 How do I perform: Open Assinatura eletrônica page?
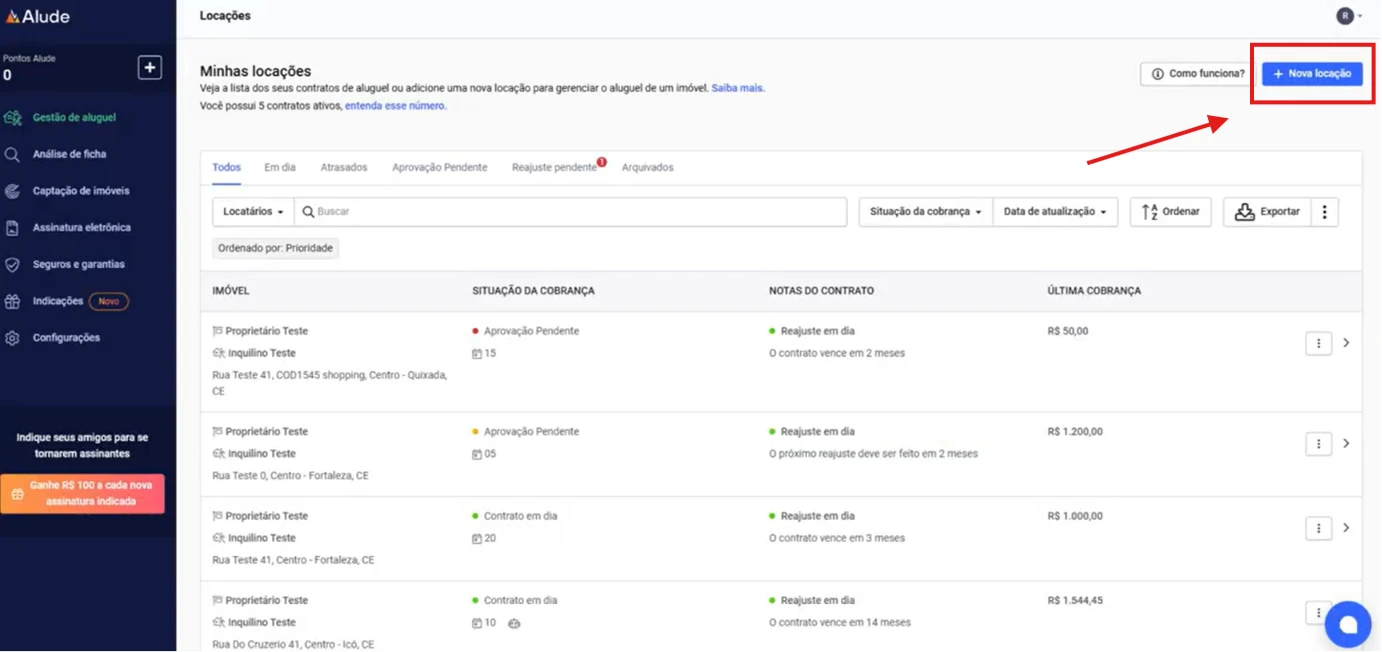(82, 228)
